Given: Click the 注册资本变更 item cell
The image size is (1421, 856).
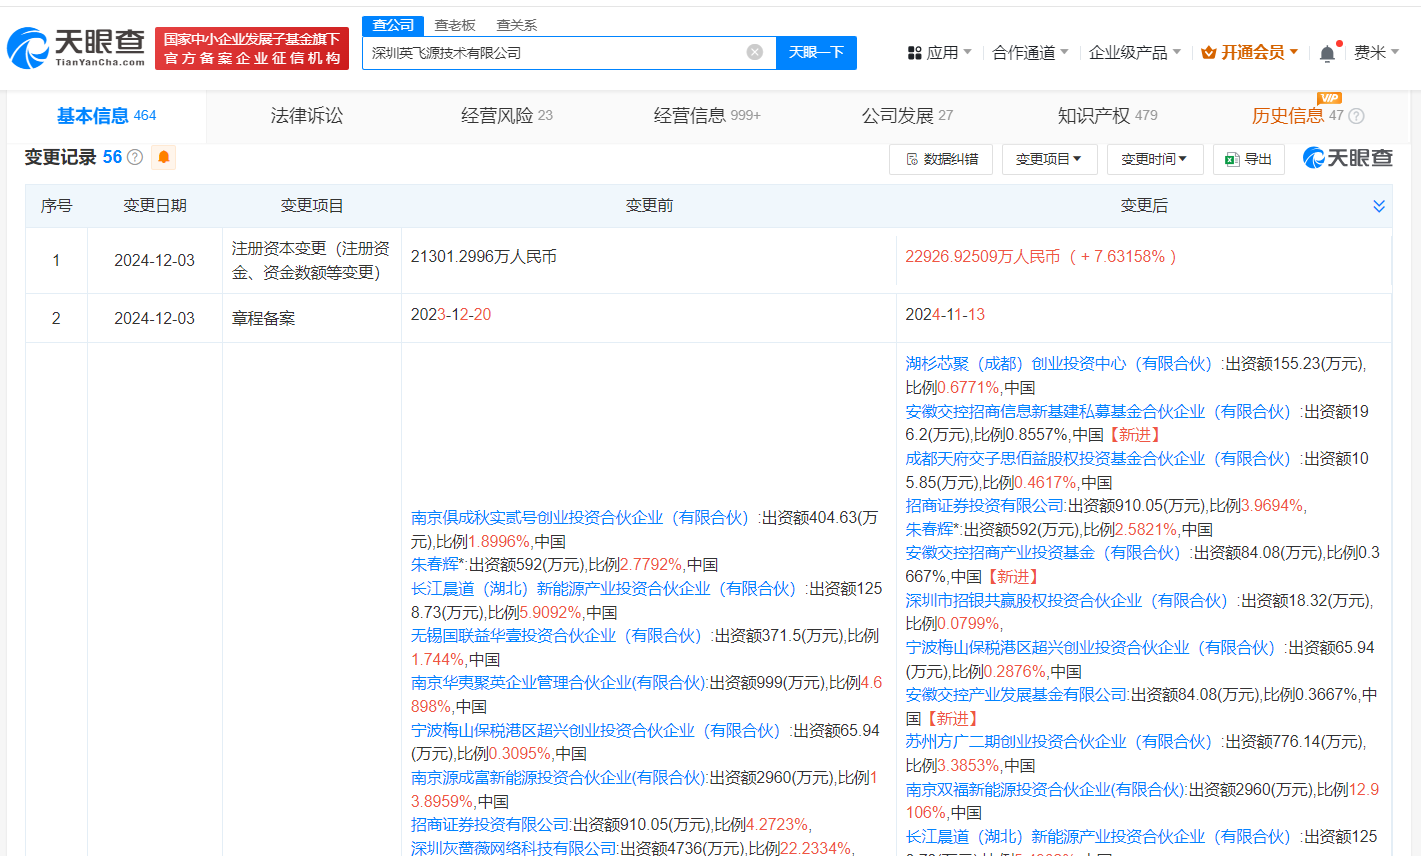Looking at the screenshot, I should tap(311, 260).
